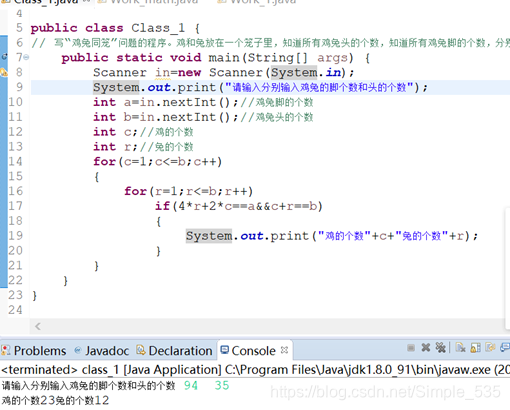
Task: Click 'for(r=1;r<=b;r++)' on line 16
Action: (189, 191)
